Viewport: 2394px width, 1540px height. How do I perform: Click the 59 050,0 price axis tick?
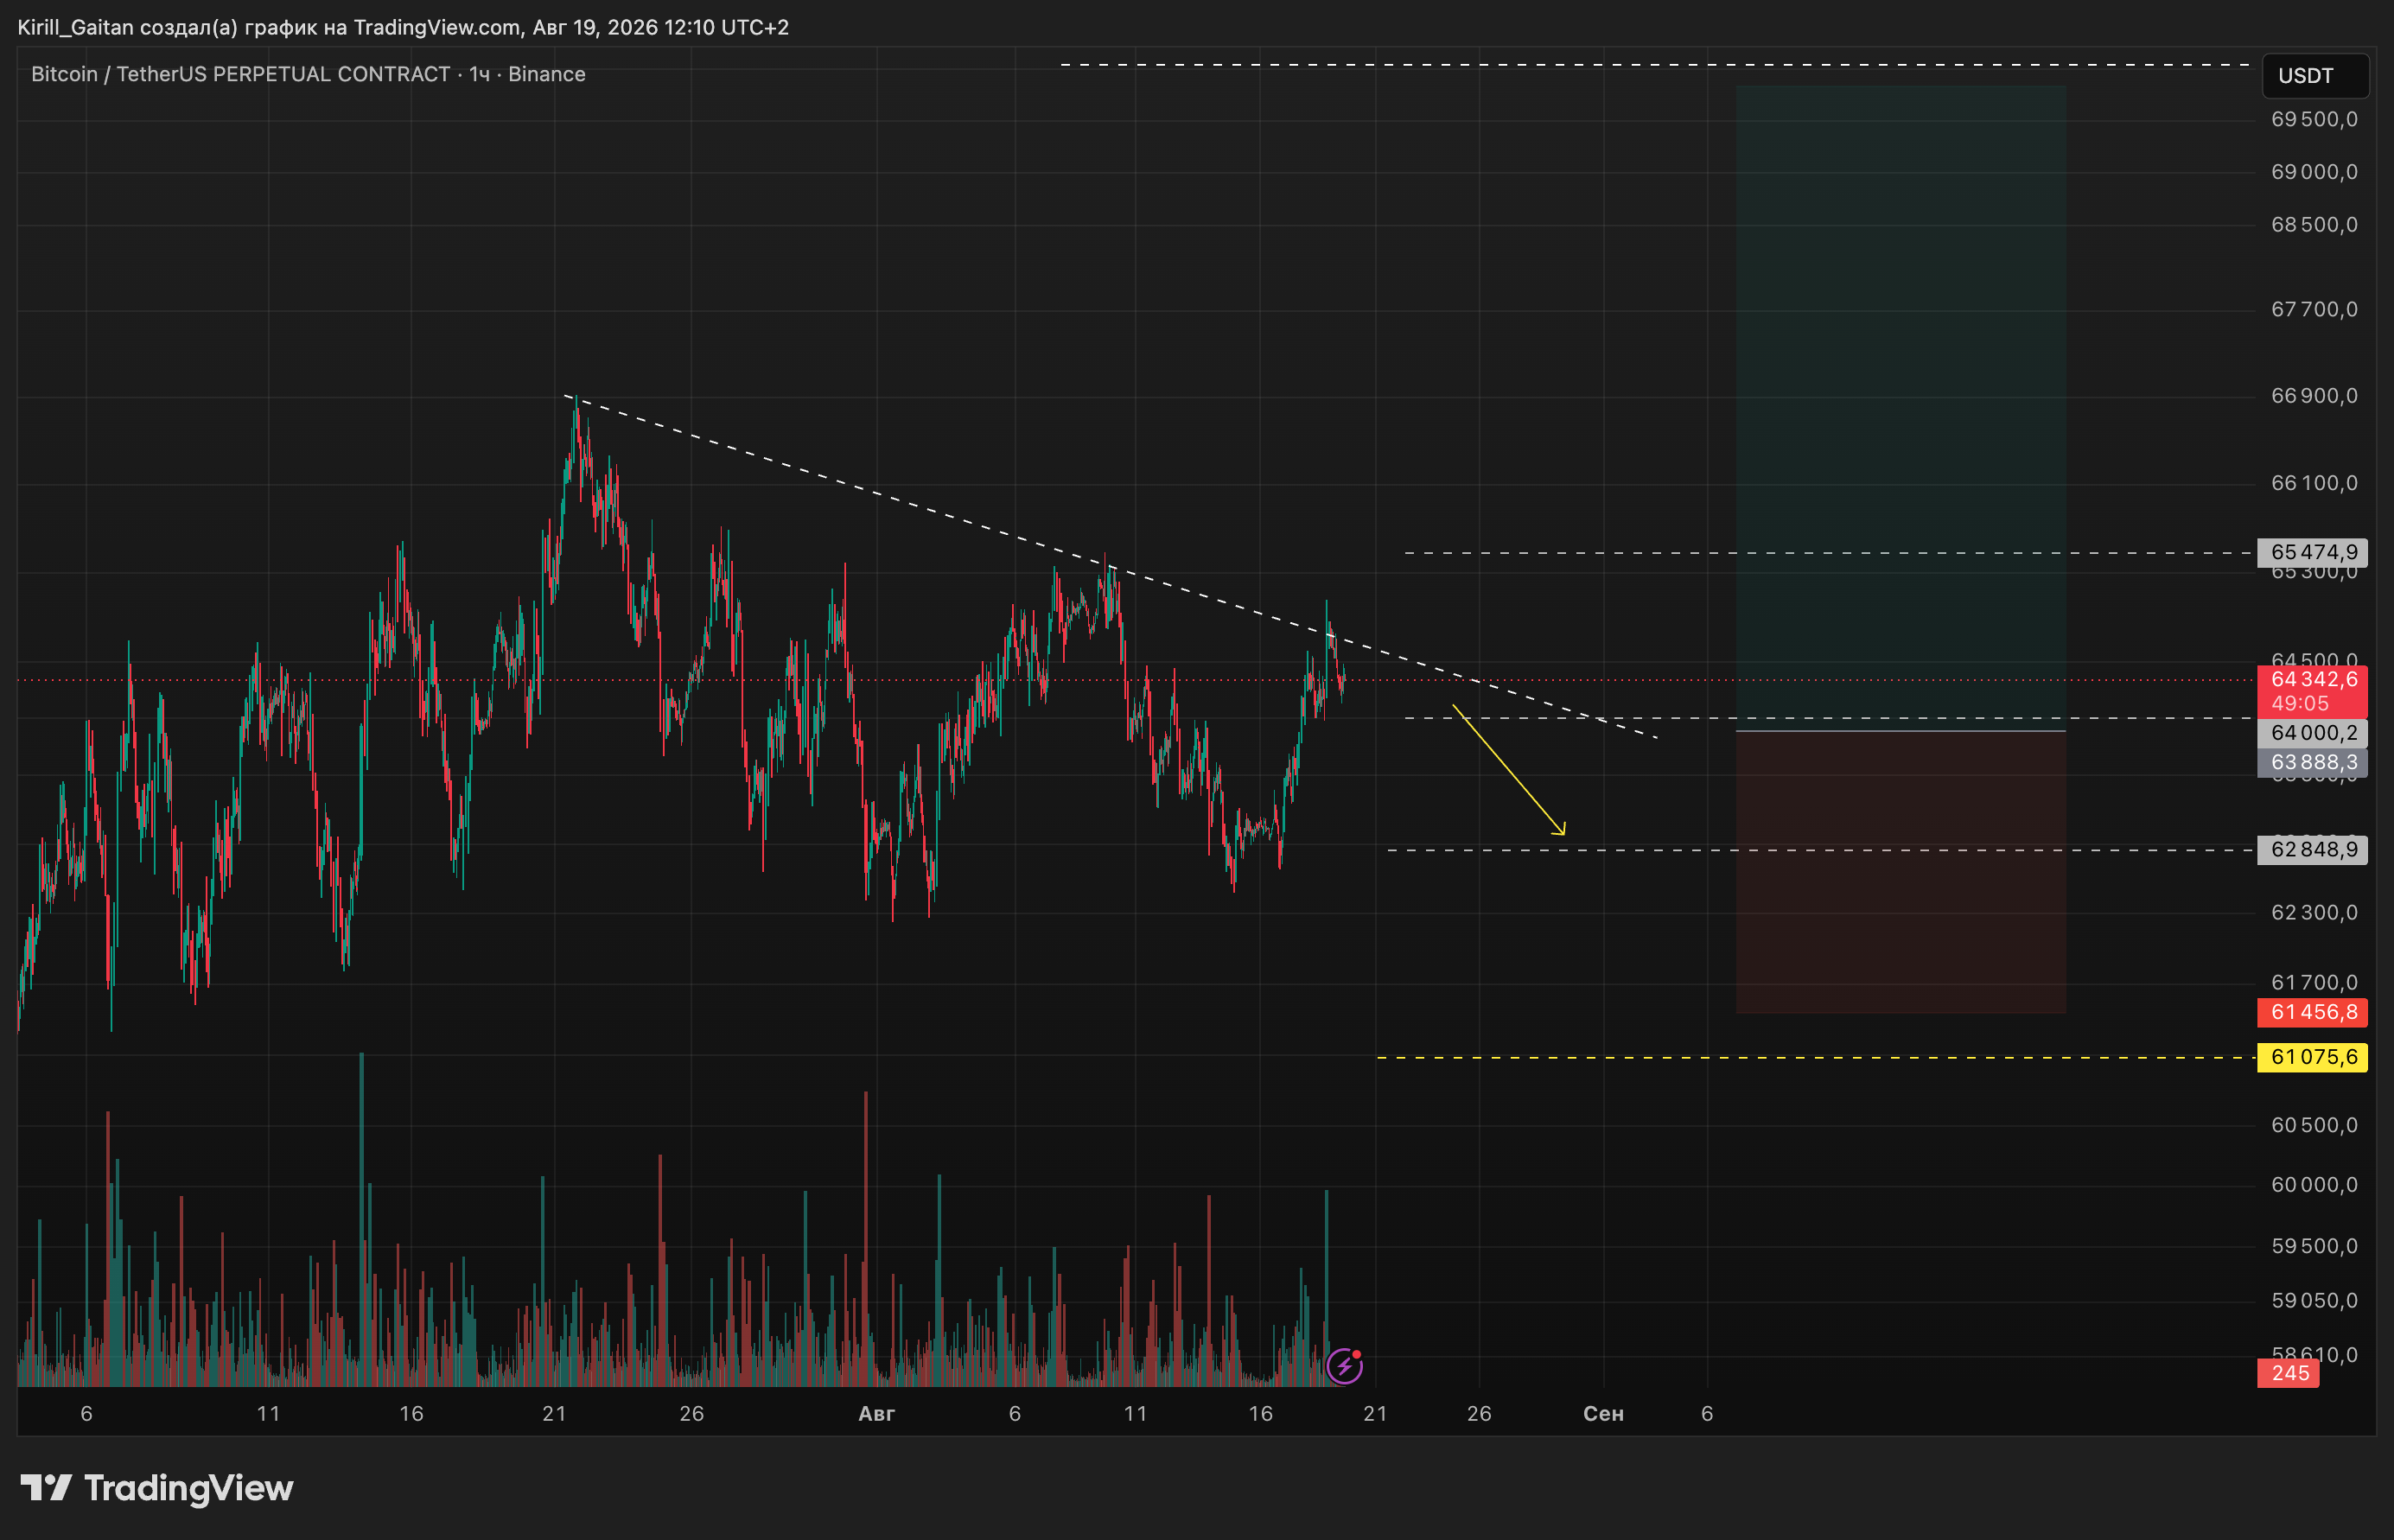pyautogui.click(x=2314, y=1301)
